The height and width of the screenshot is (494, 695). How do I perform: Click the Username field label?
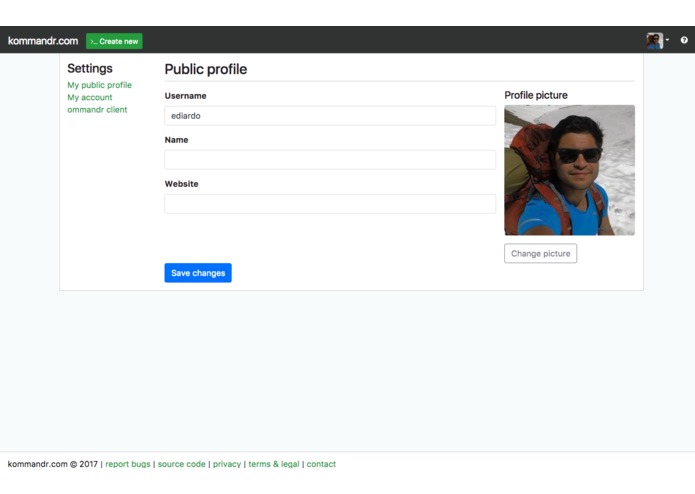tap(185, 96)
